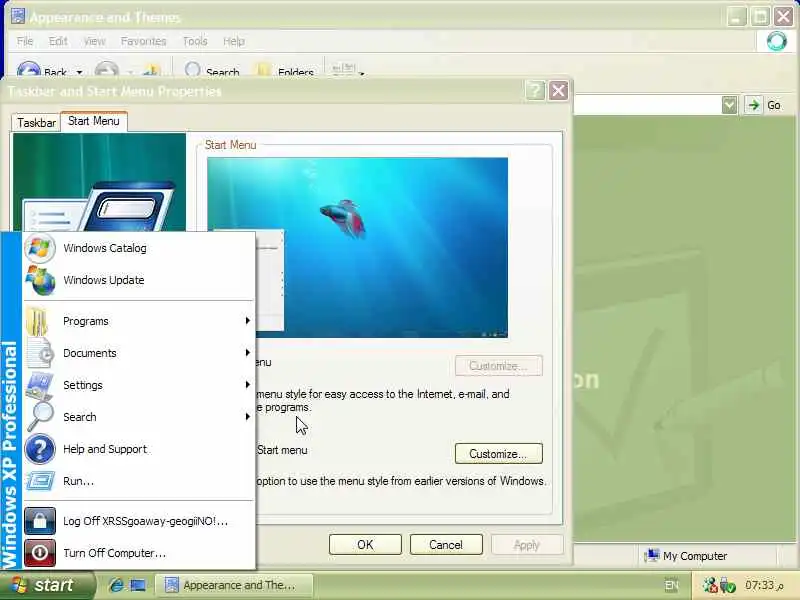Click the system tray clock
Screen dimensions: 800x600
[x=763, y=585]
